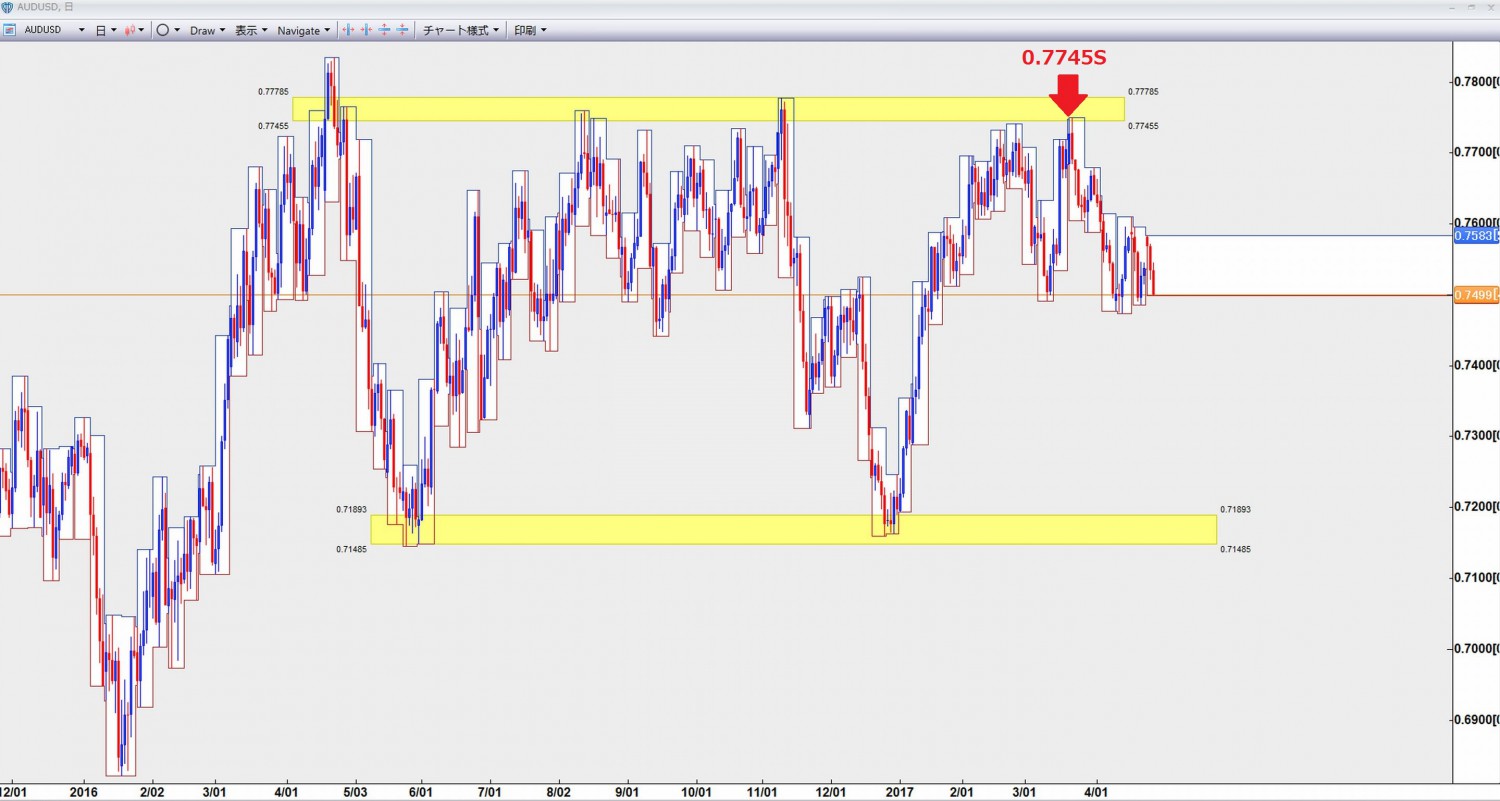The image size is (1500, 801).
Task: Expand the チャート様式 dropdown
Action: [461, 30]
